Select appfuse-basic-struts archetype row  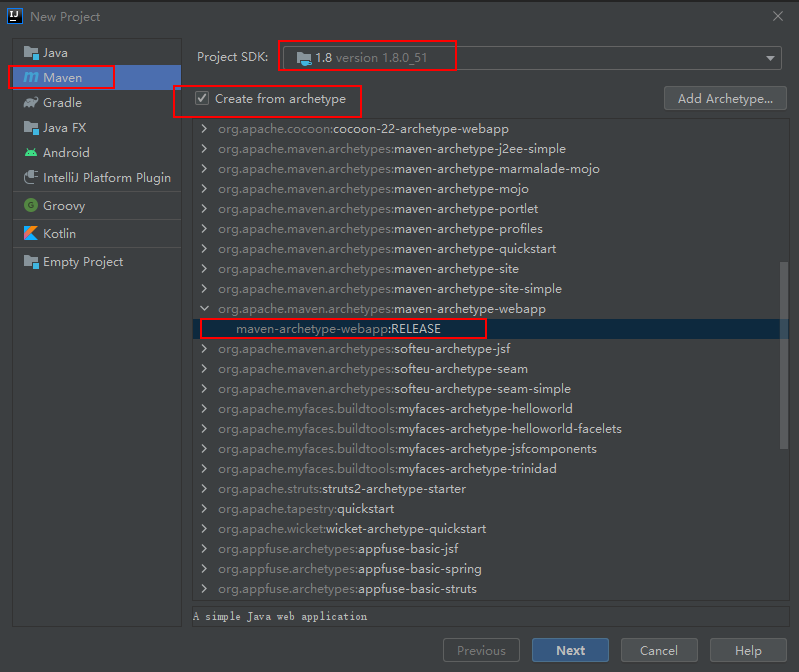tap(491, 588)
